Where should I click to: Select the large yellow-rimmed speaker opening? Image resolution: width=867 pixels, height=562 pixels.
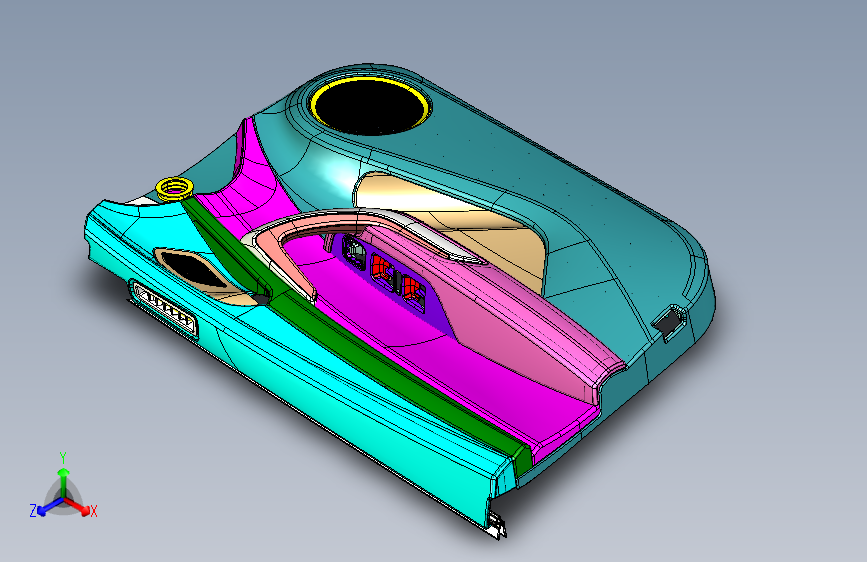pos(370,106)
